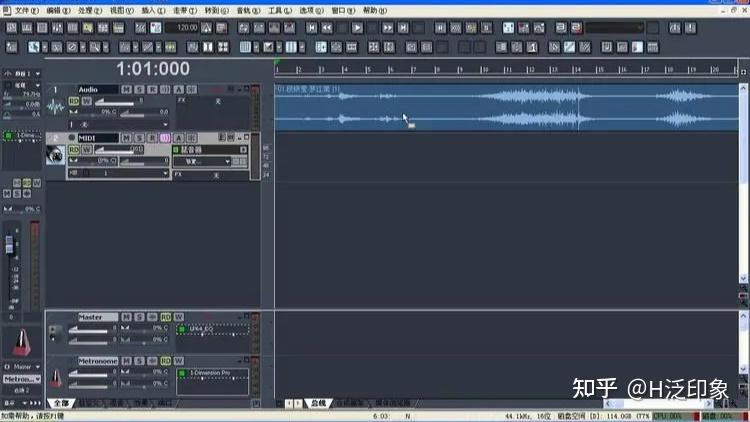Toggle RD automation read on MIDI track

click(x=74, y=150)
